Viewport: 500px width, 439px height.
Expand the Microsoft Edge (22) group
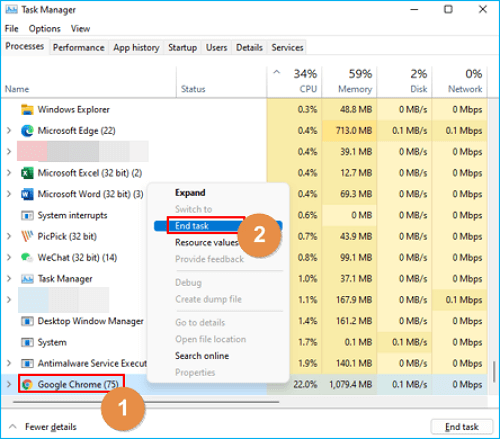click(9, 131)
